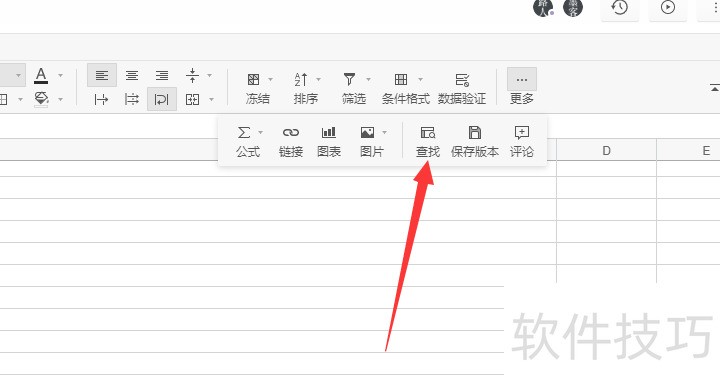The image size is (720, 390).
Task: Click the second collaborator avatar
Action: pos(573,7)
